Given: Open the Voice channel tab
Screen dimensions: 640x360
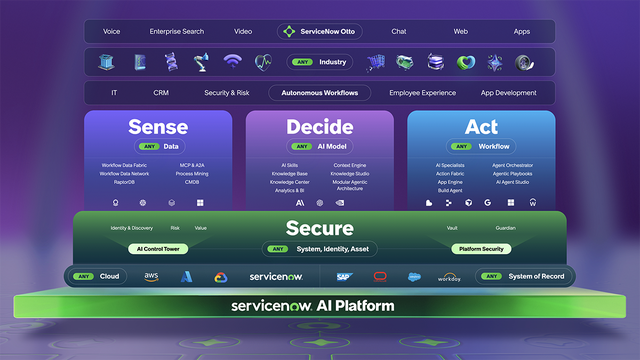Looking at the screenshot, I should 111,31.
